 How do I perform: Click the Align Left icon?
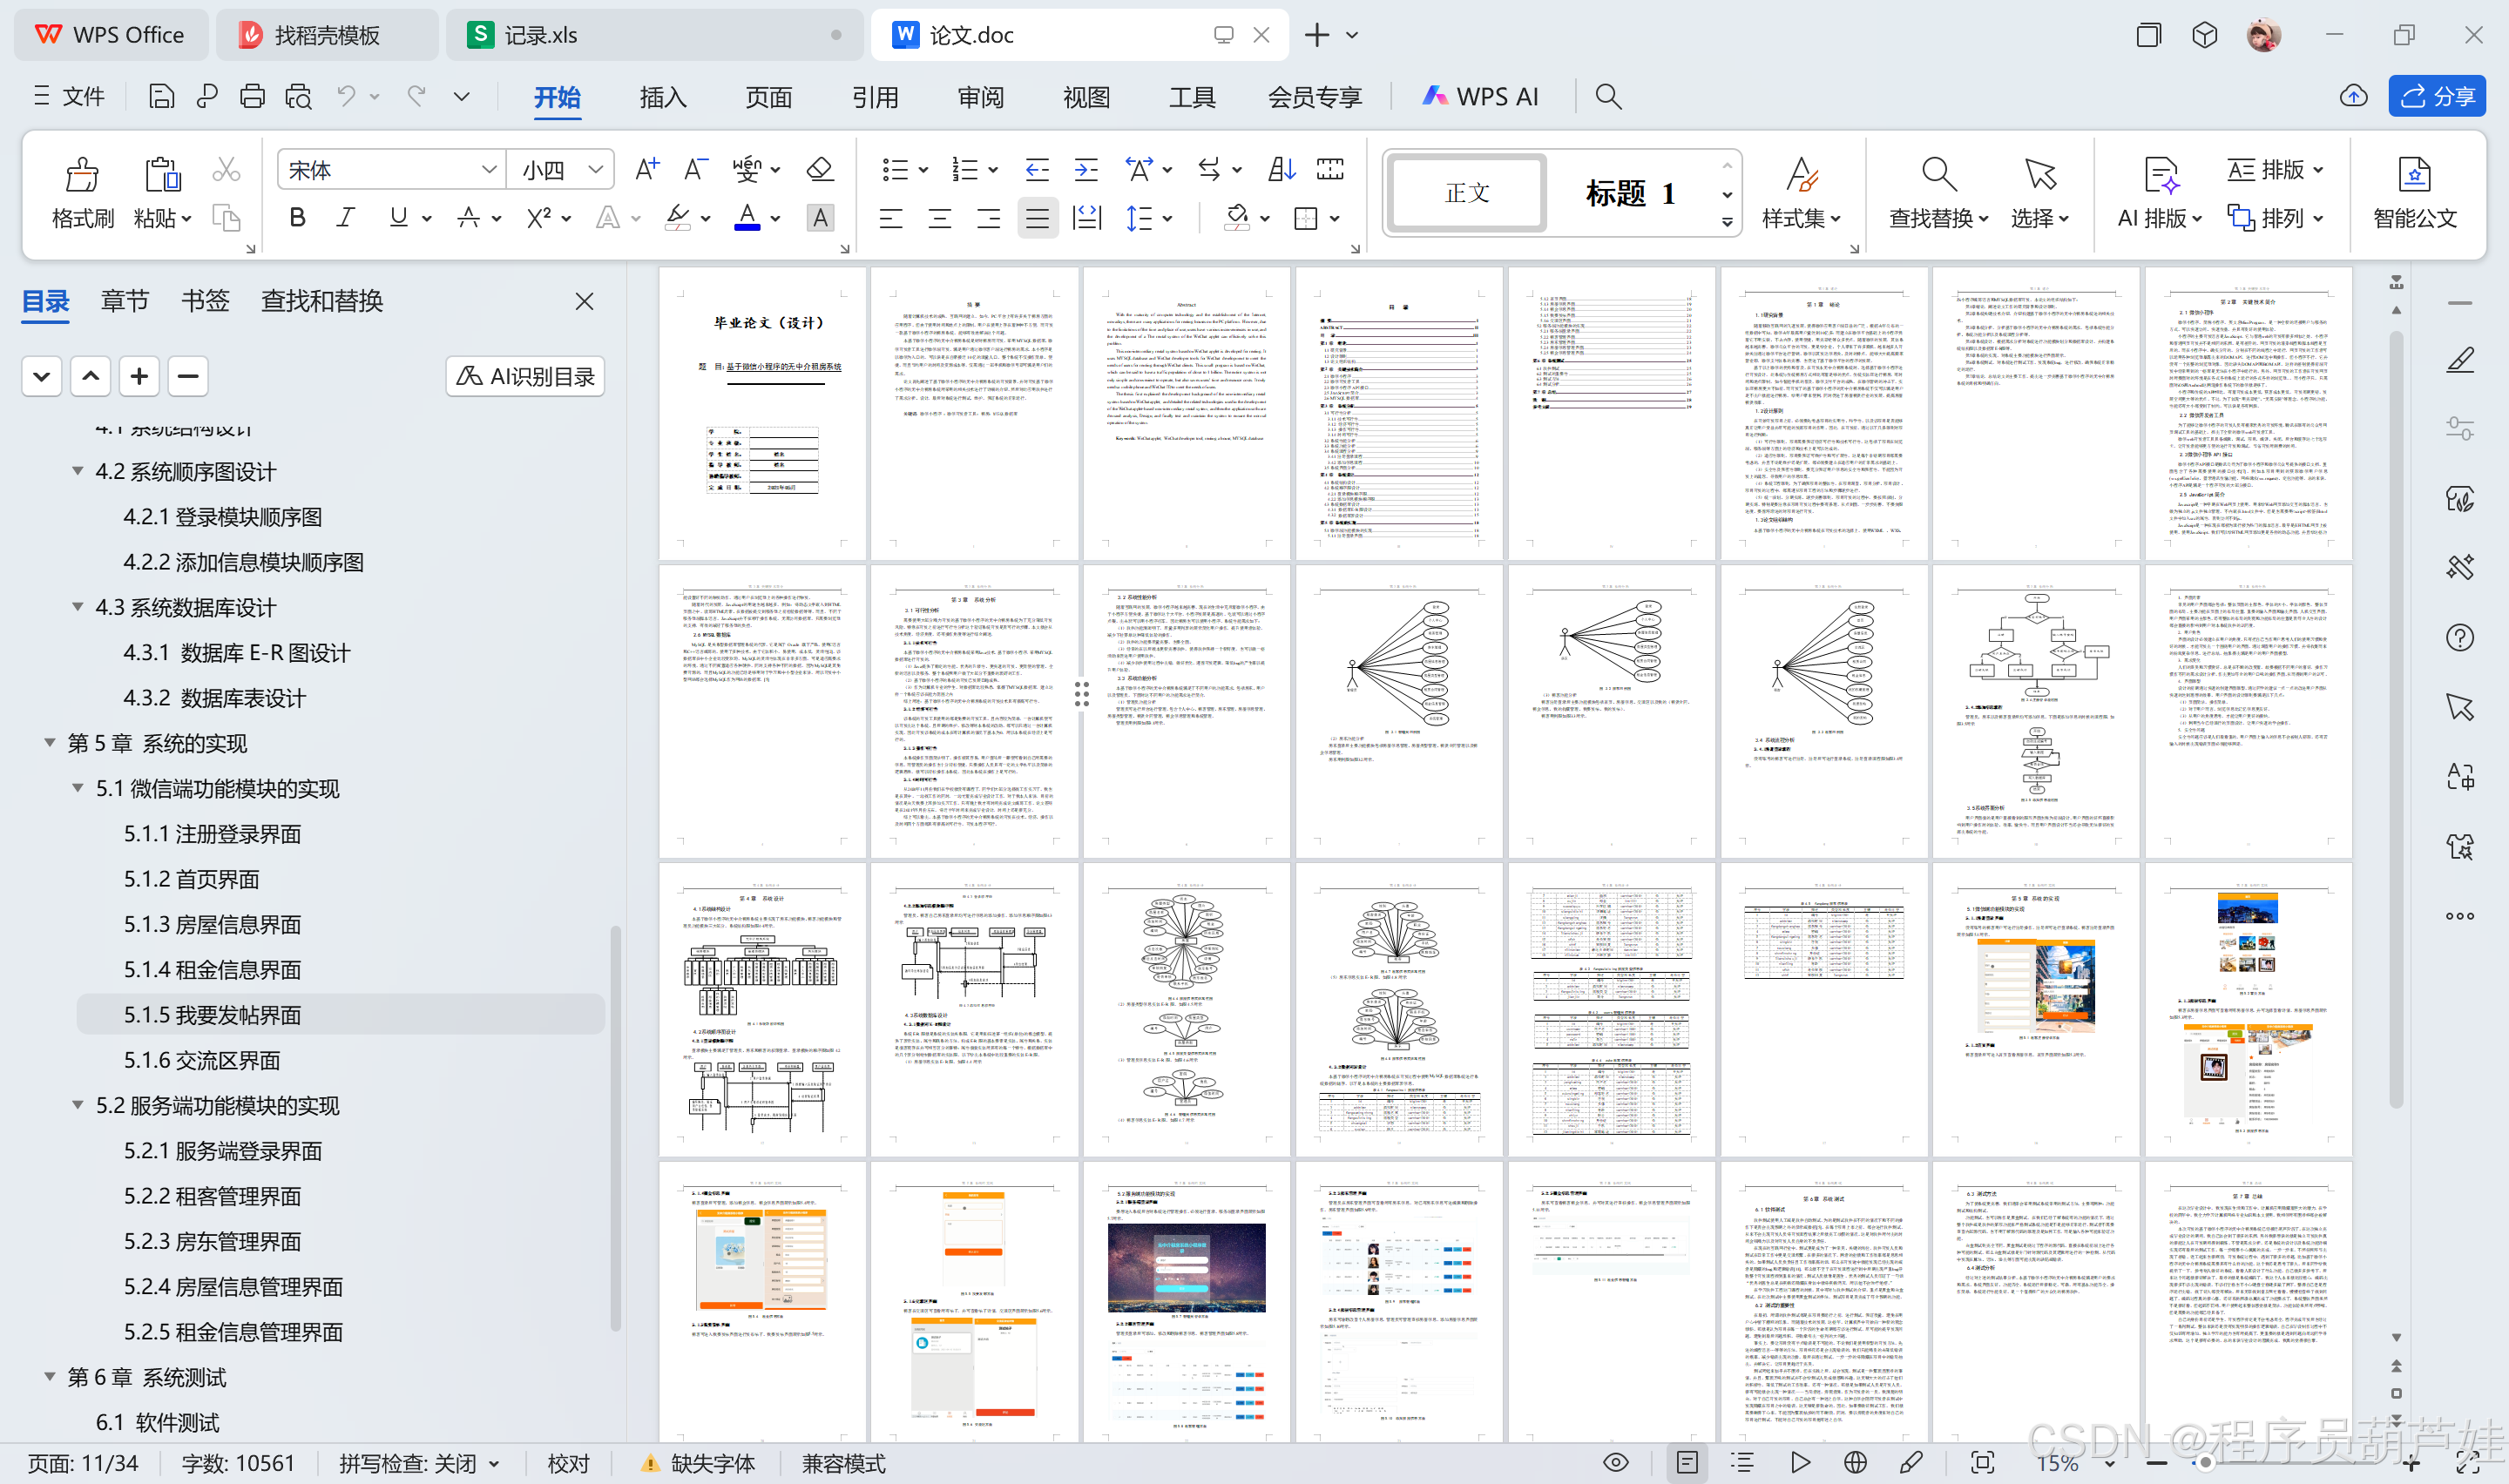pos(891,218)
